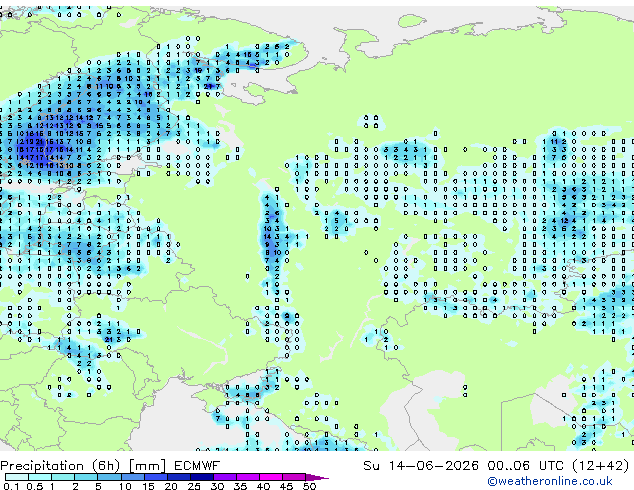
Task: Click the '(12+42)' model run label
Action: tap(601, 466)
